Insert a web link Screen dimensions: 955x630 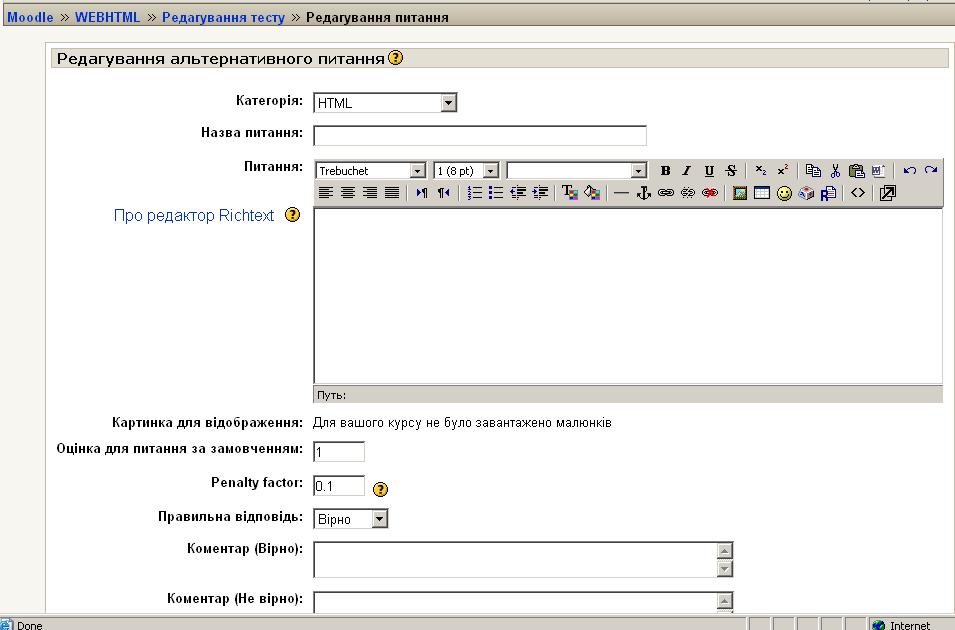click(666, 193)
